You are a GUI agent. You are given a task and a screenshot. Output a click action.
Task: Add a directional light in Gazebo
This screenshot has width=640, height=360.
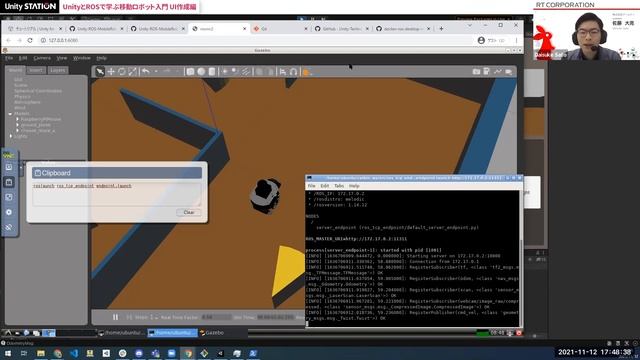pos(245,72)
